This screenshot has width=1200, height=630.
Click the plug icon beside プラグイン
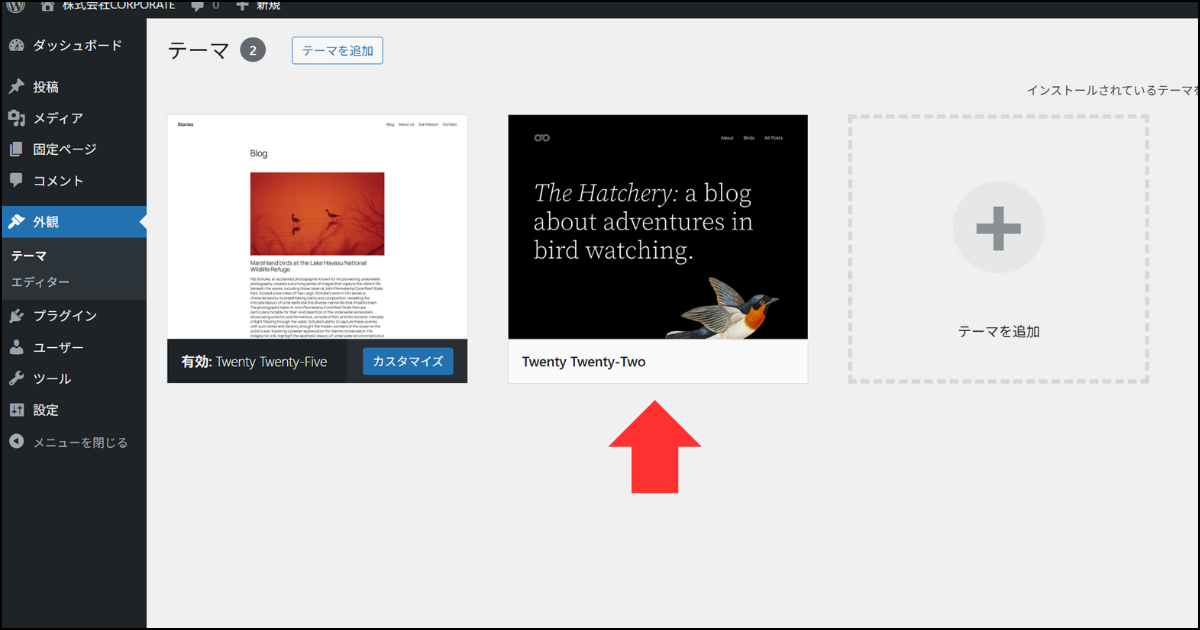[x=17, y=315]
